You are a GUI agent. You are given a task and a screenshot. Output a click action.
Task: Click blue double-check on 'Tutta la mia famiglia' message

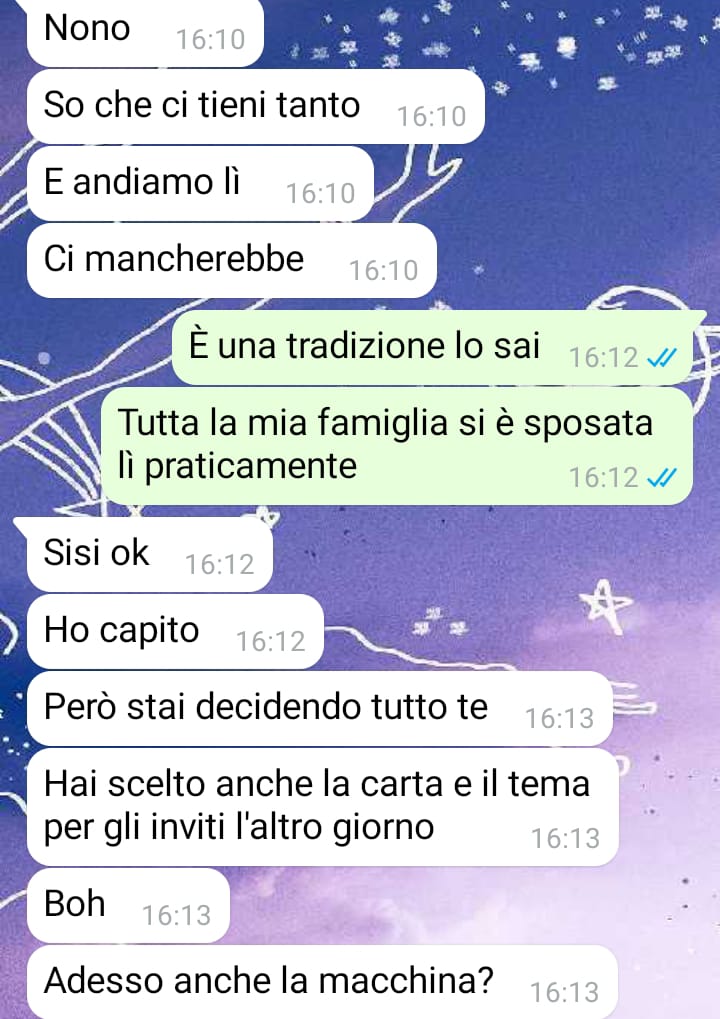pyautogui.click(x=662, y=478)
